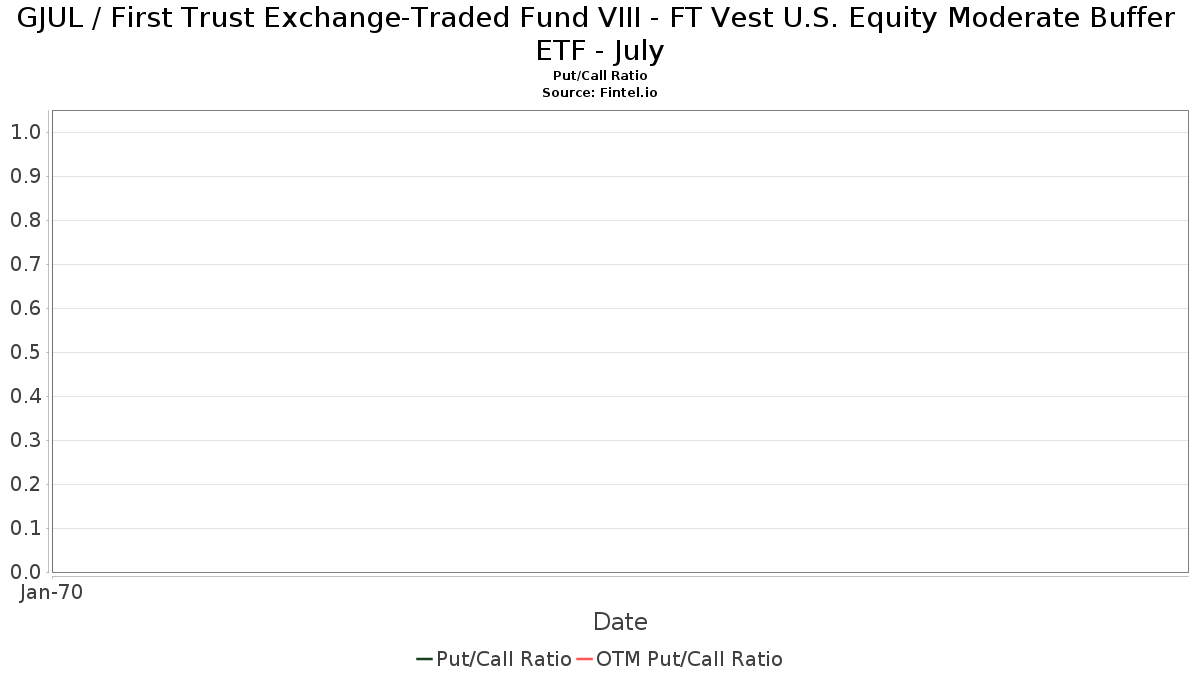
Task: Click the 0.5 y-axis tick label
Action: (x=25, y=352)
